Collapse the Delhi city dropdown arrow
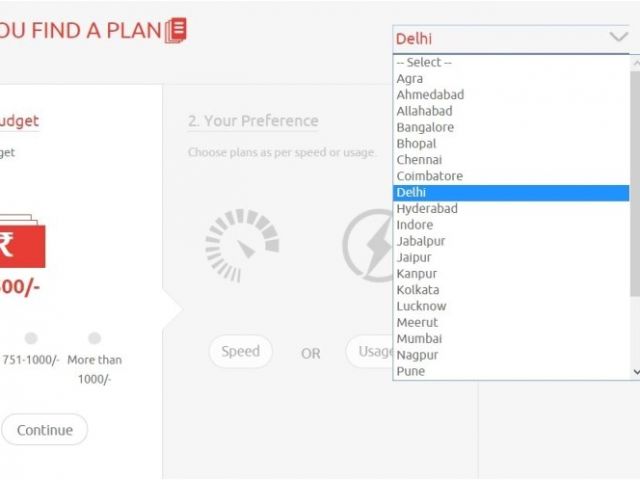Viewport: 640px width, 480px height. (x=617, y=38)
